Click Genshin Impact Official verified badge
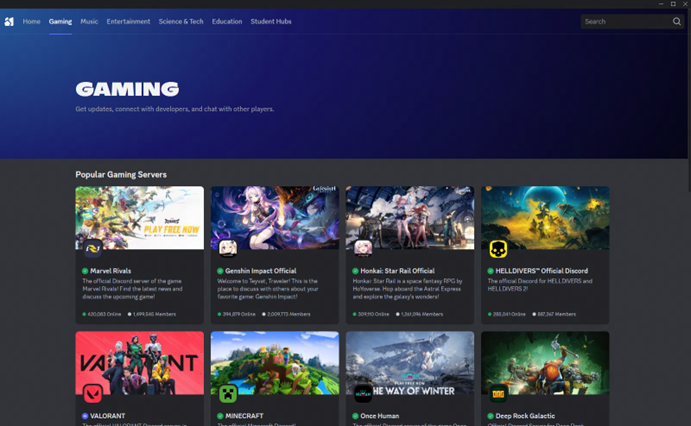The height and width of the screenshot is (426, 691). 220,271
